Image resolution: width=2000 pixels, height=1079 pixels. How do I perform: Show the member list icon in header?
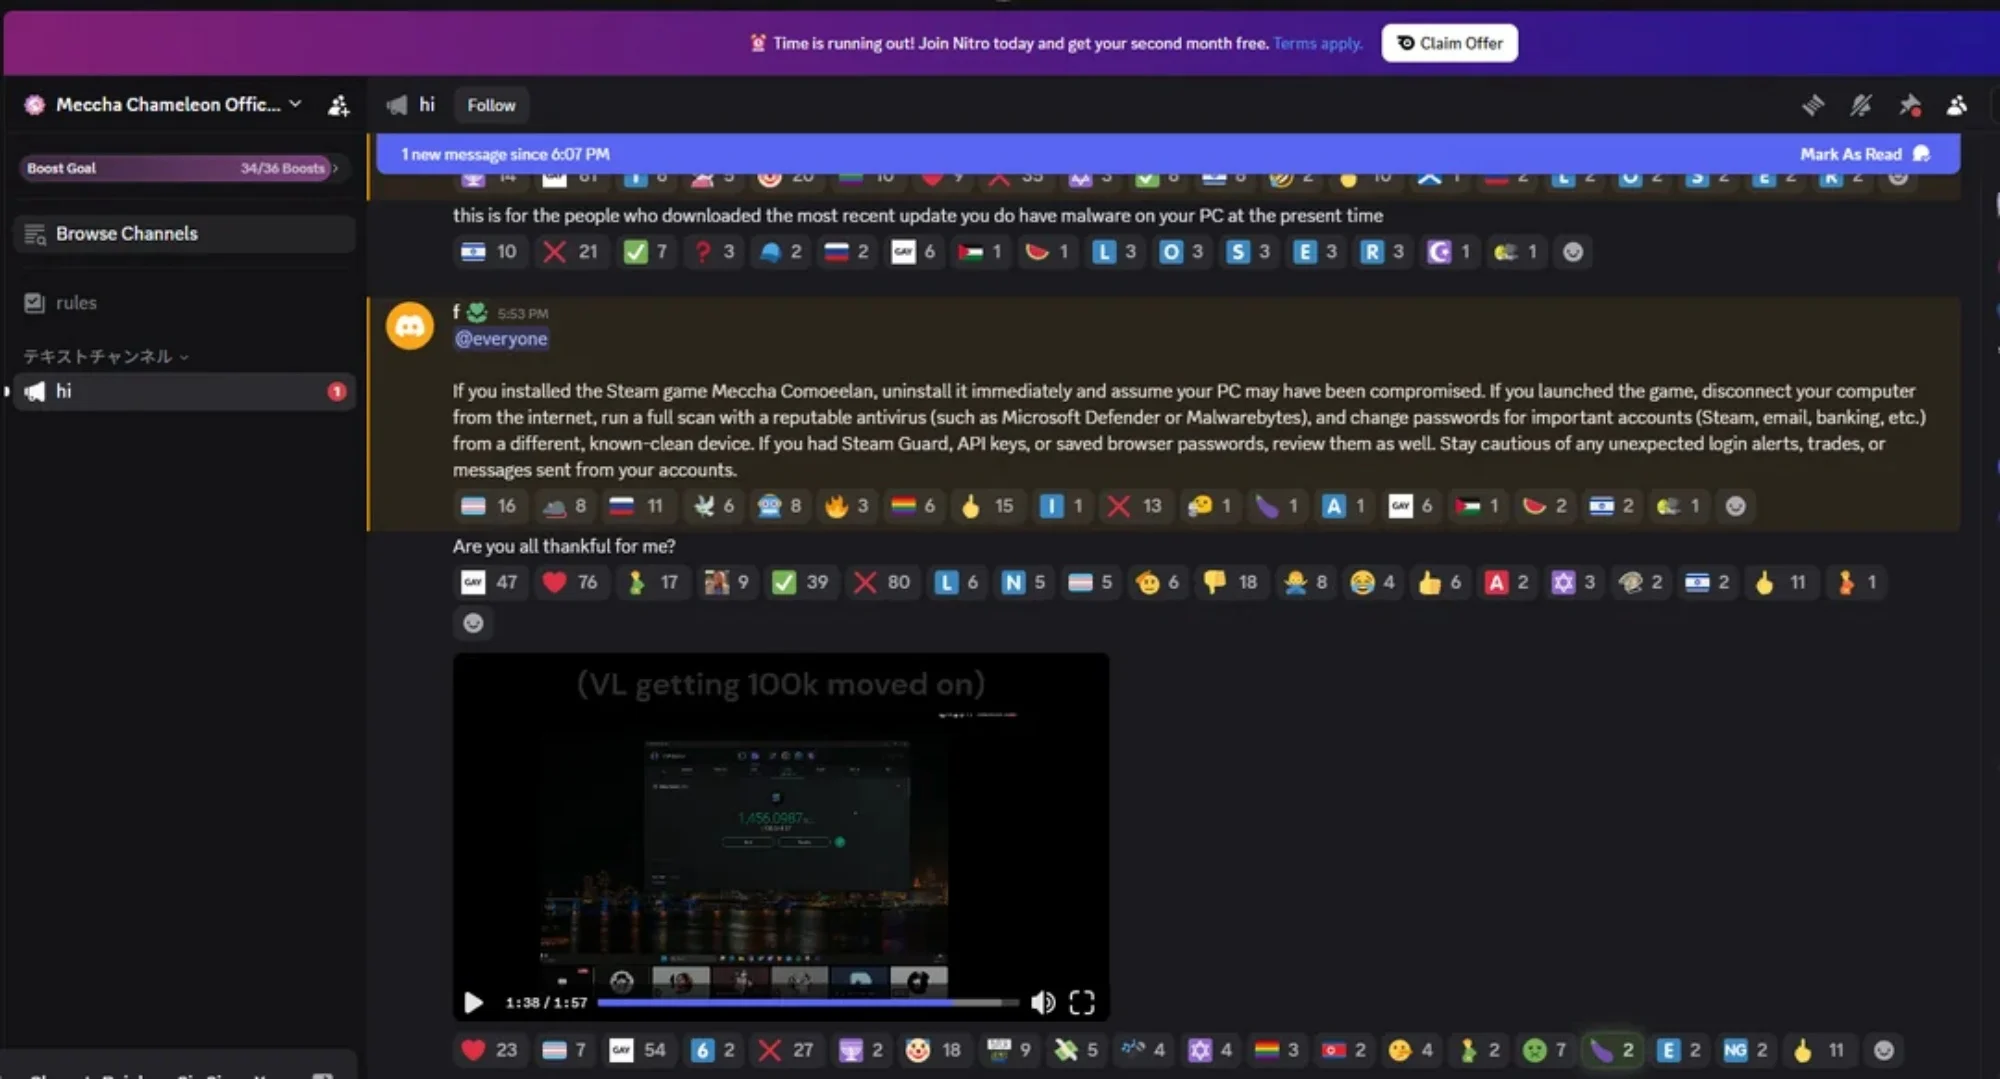(1957, 105)
